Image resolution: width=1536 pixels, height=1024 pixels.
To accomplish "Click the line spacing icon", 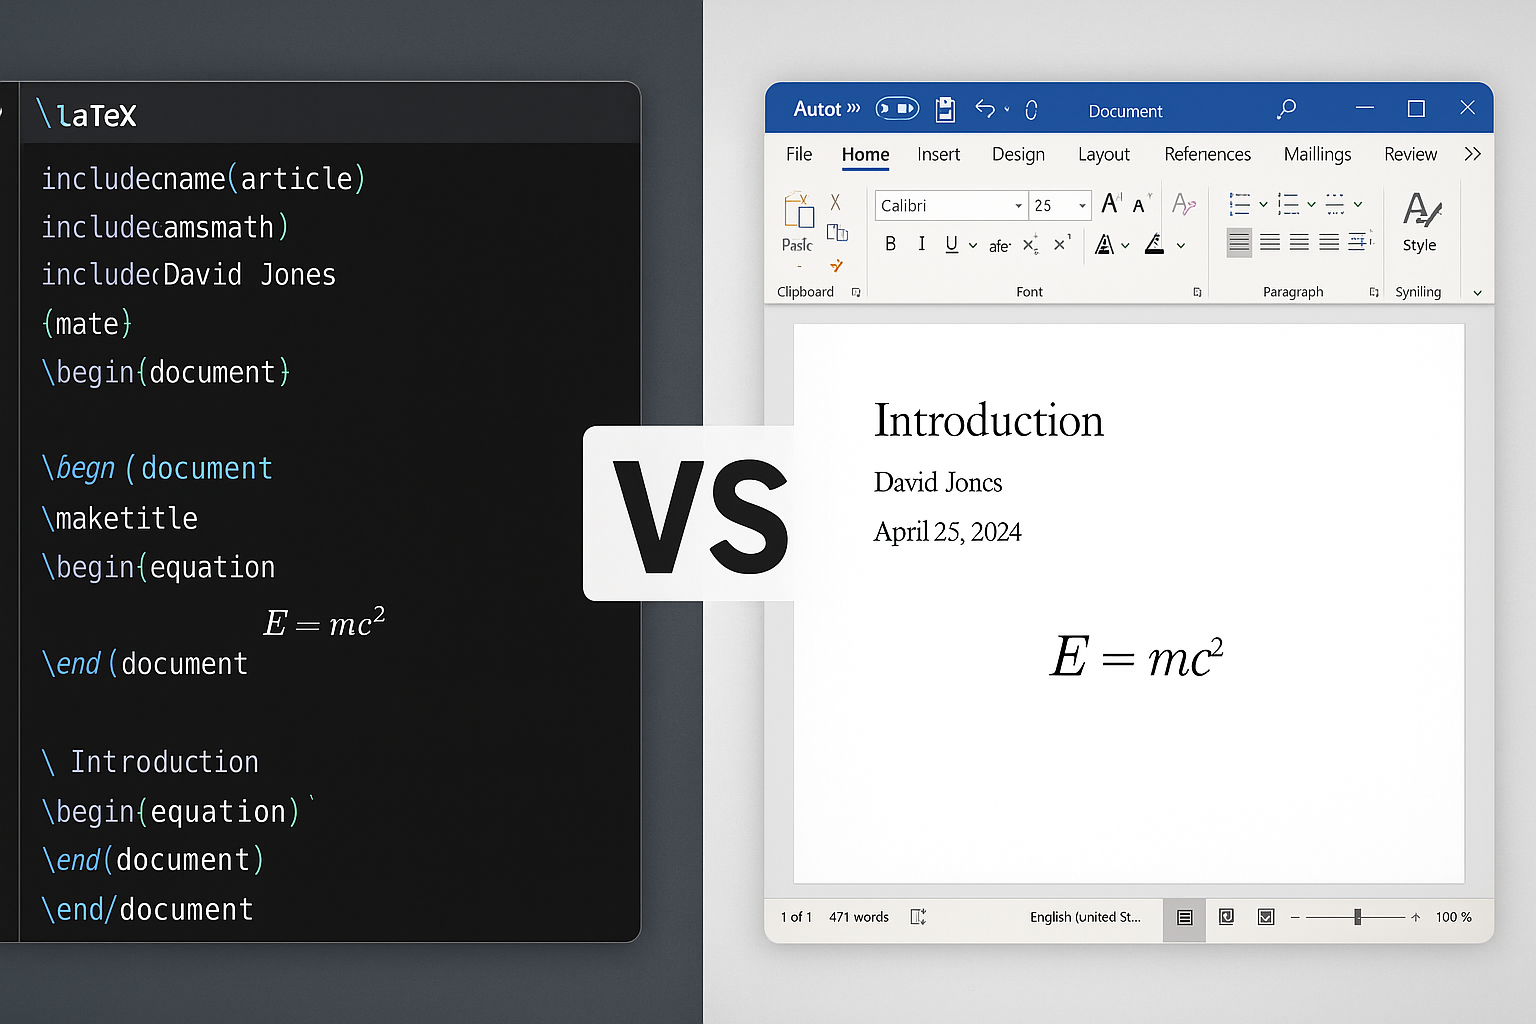I will coord(1360,242).
